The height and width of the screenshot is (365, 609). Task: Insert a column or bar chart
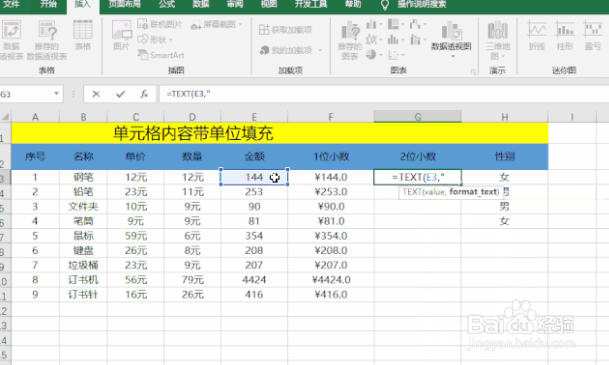pyautogui.click(x=374, y=25)
